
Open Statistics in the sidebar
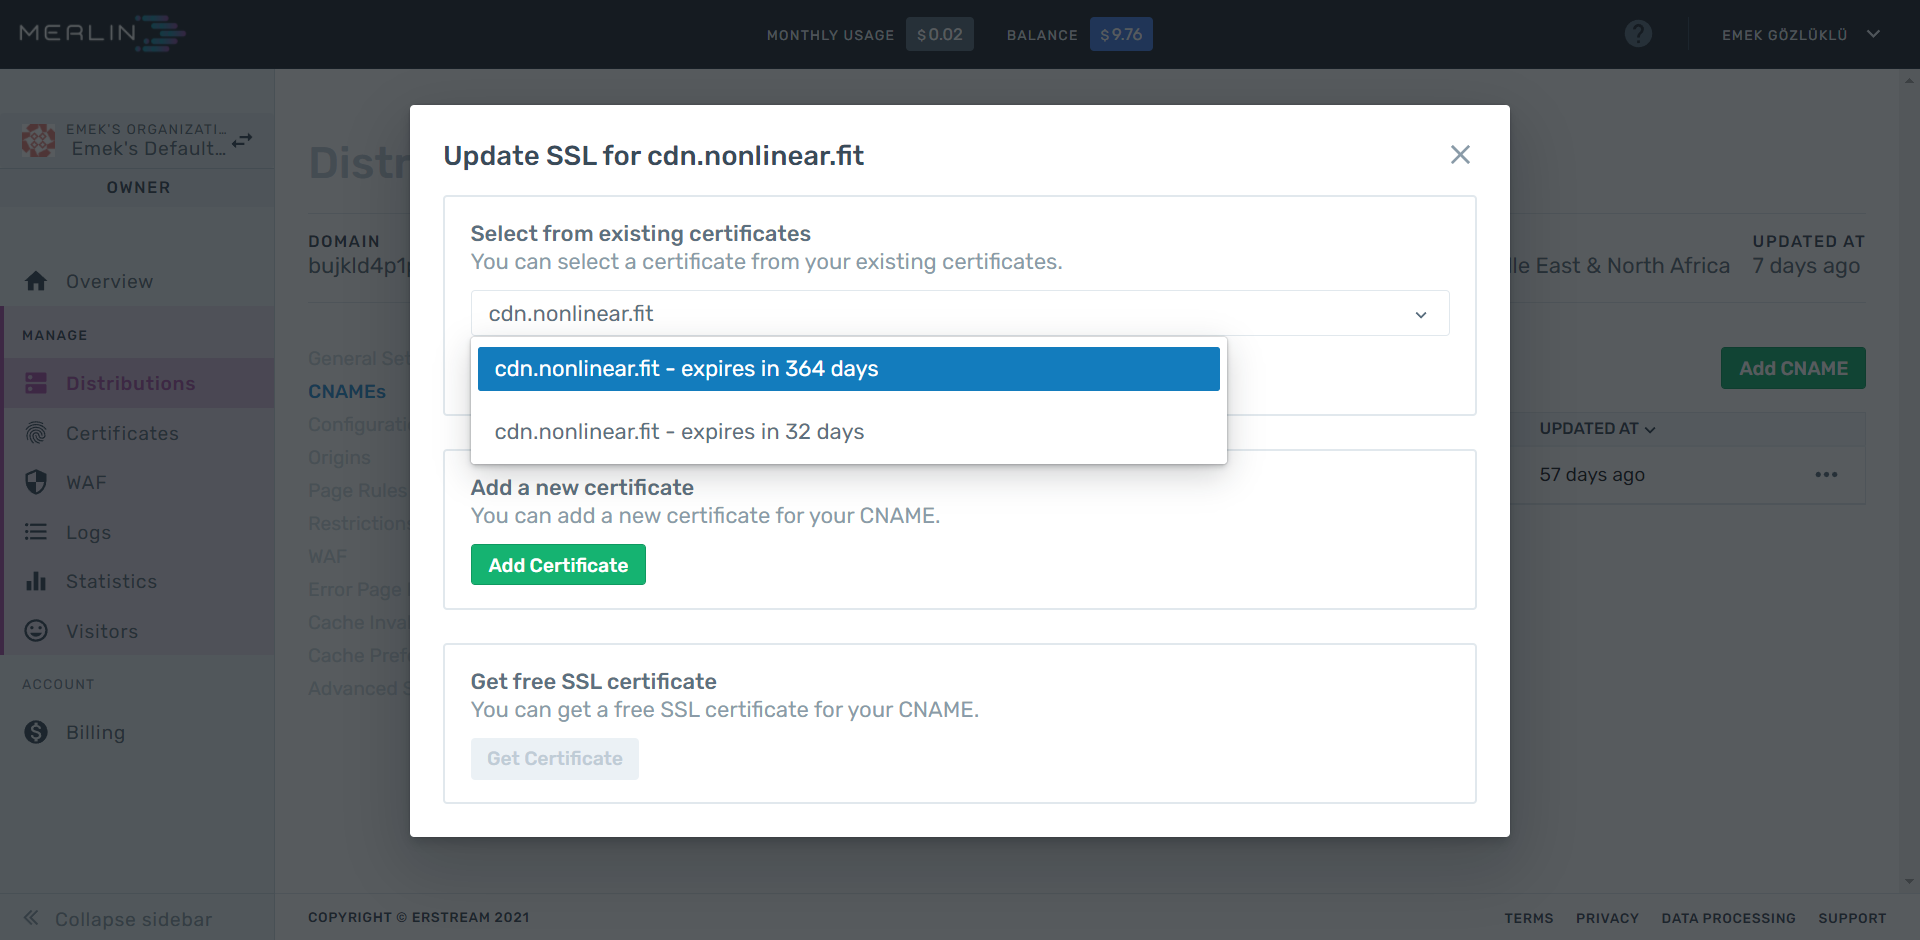pyautogui.click(x=111, y=582)
